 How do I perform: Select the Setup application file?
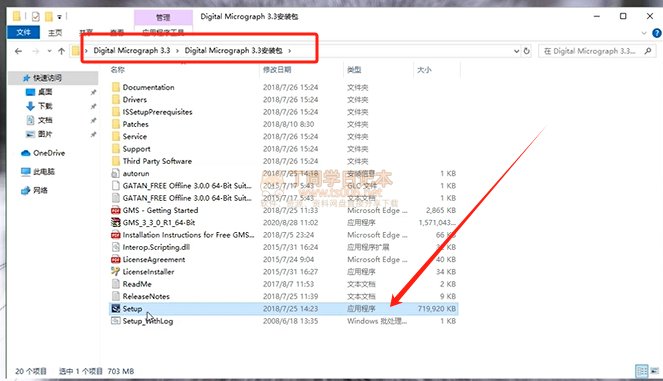(283, 309)
